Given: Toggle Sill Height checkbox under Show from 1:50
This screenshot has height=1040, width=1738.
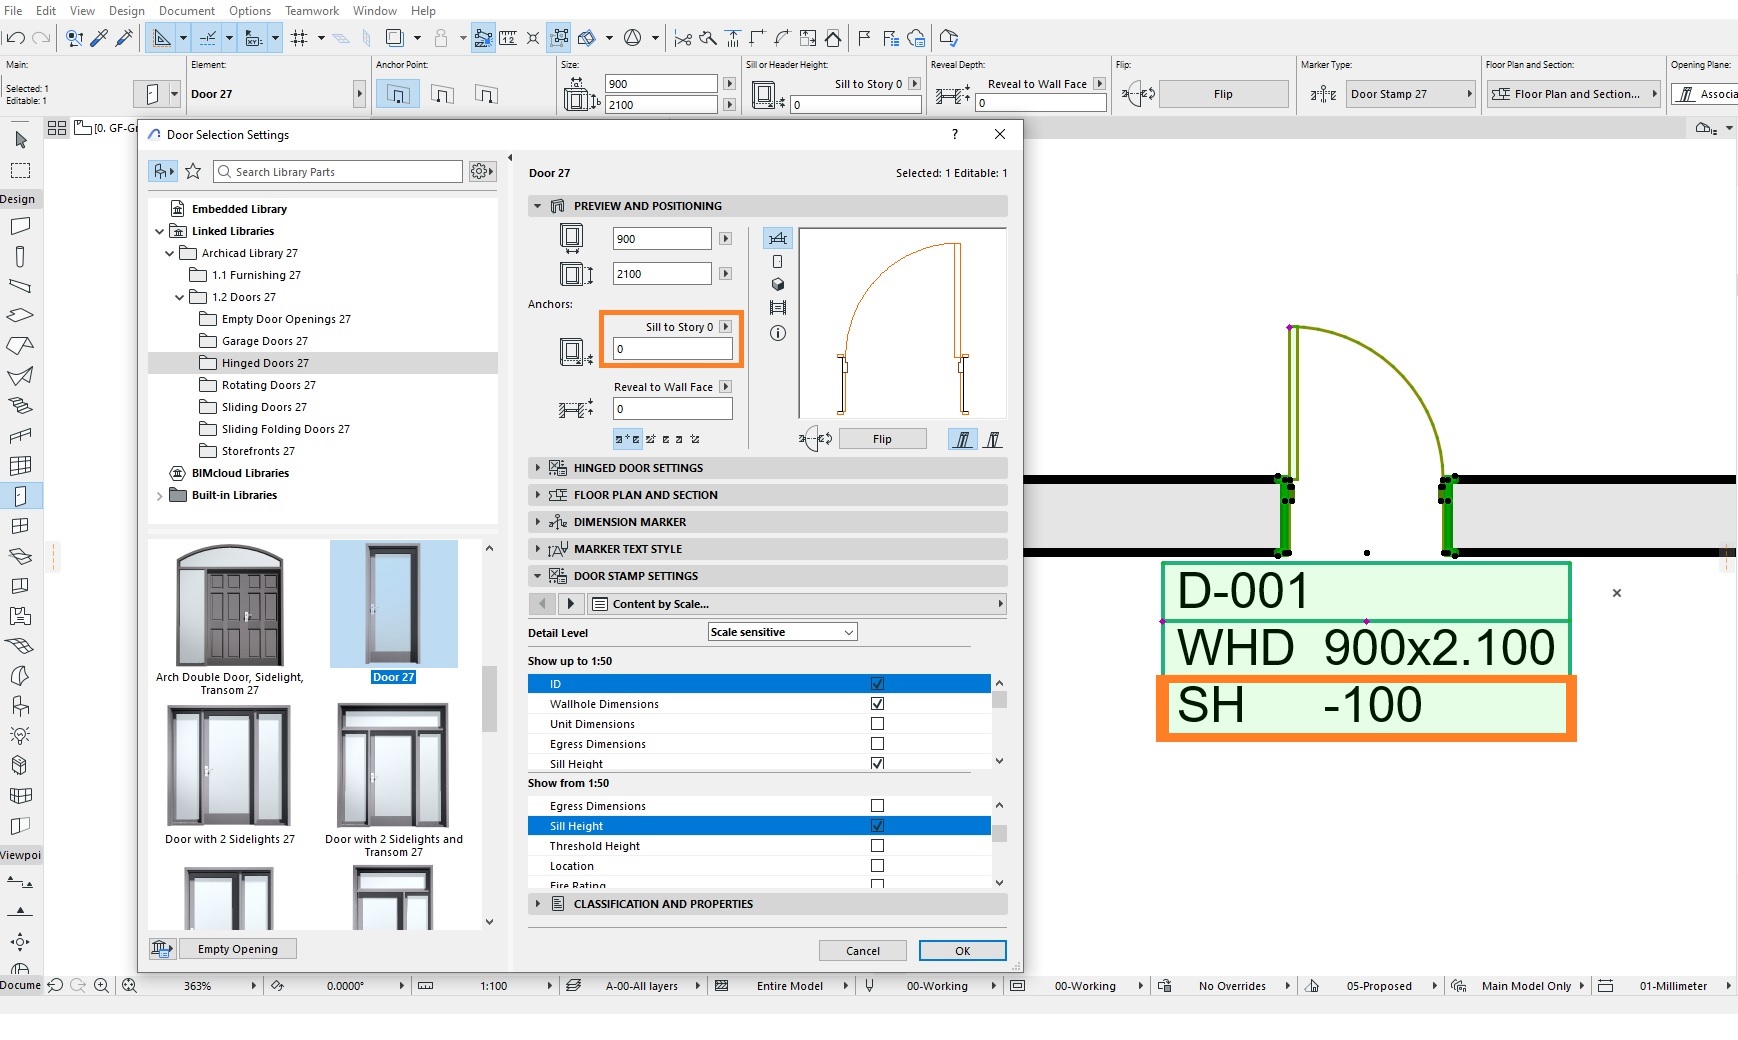Looking at the screenshot, I should pos(877,826).
